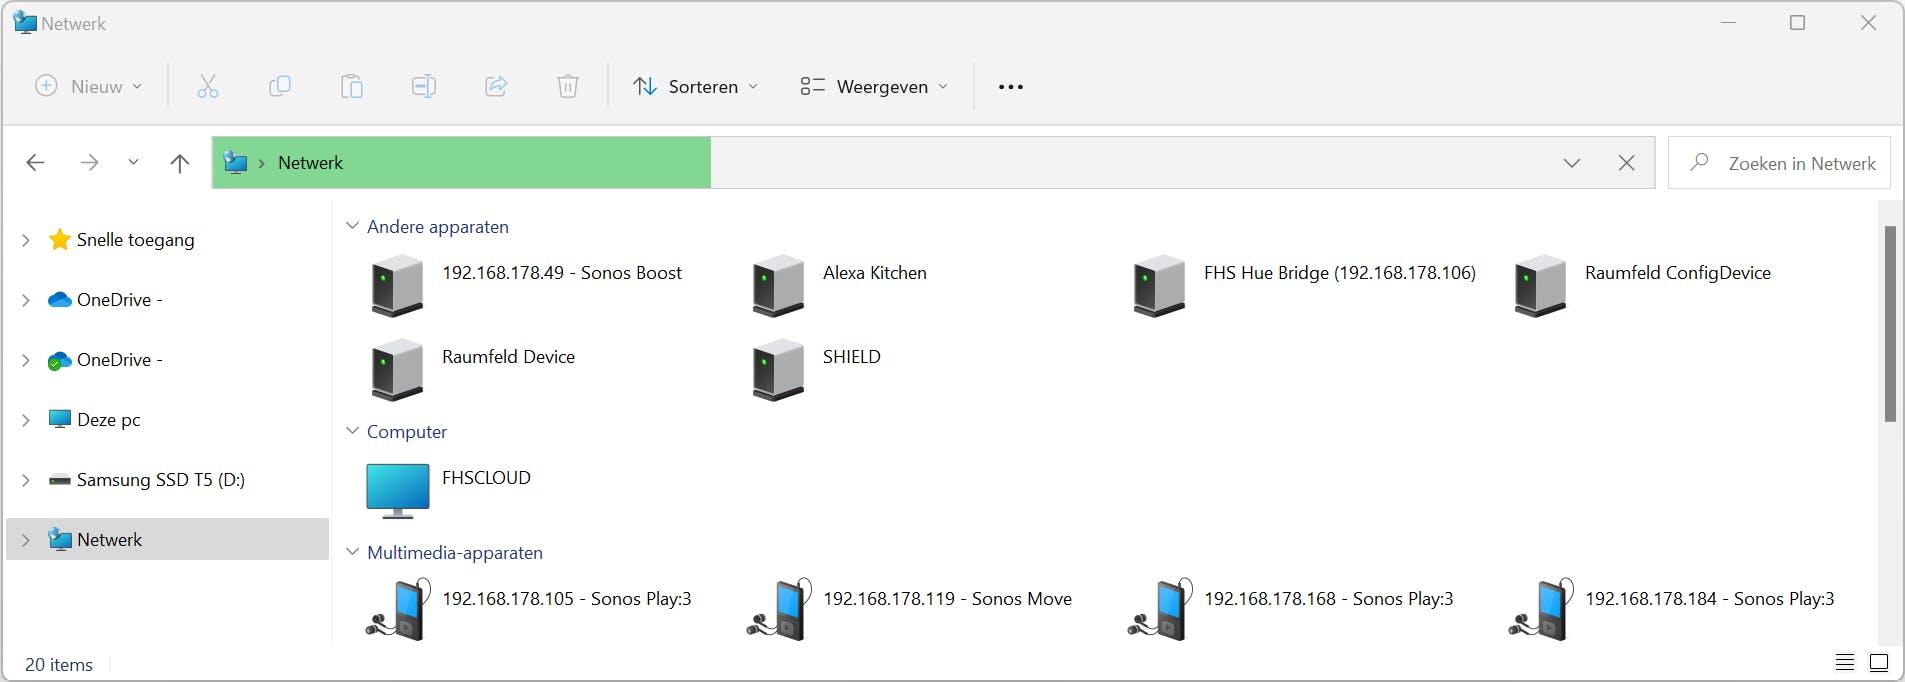Select the Sonos Move media device icon
1905x682 pixels.
tap(778, 609)
